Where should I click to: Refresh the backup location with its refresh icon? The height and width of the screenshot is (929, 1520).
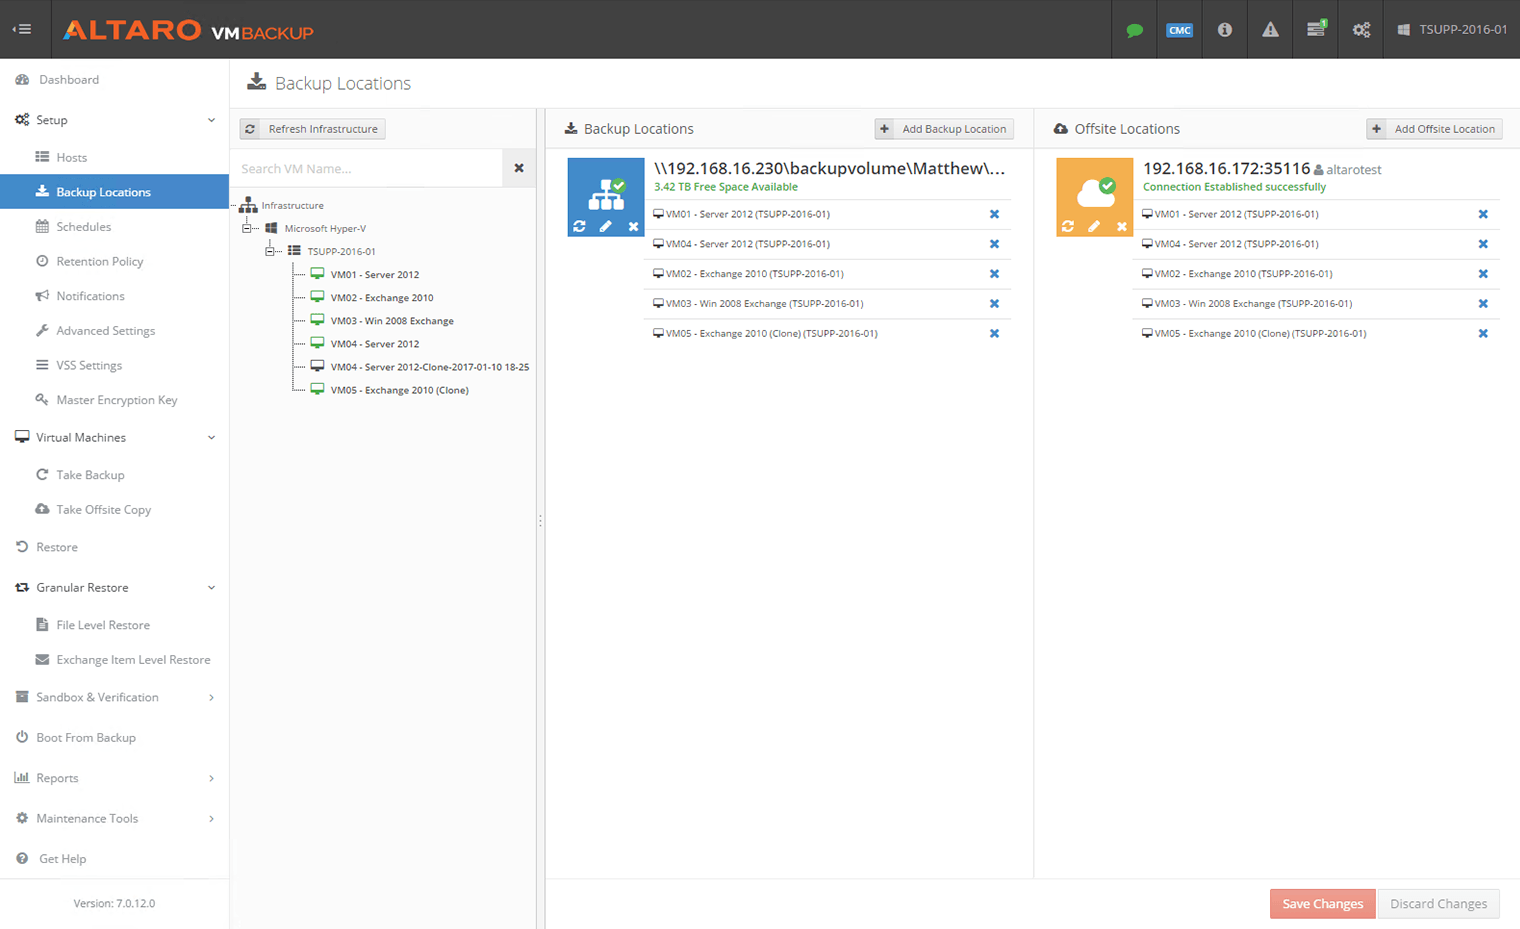[x=579, y=227]
